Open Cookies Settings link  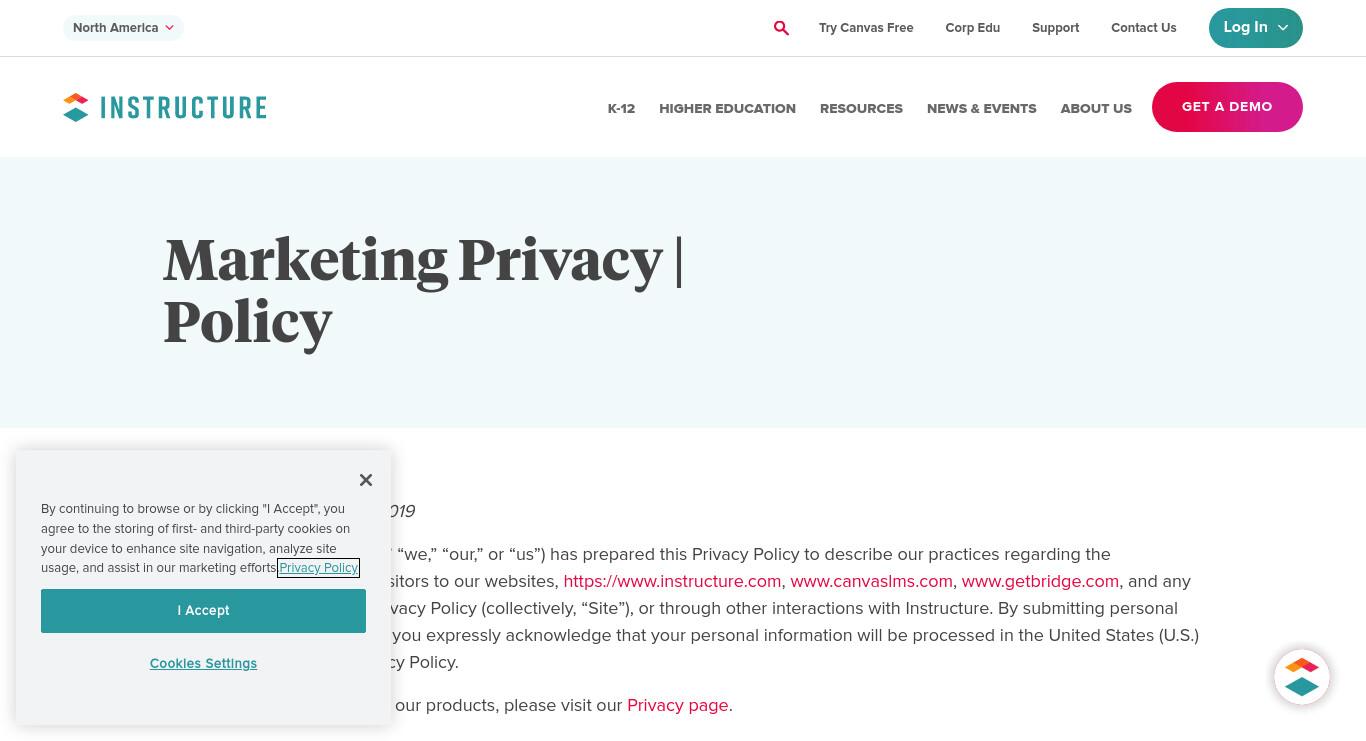point(203,664)
